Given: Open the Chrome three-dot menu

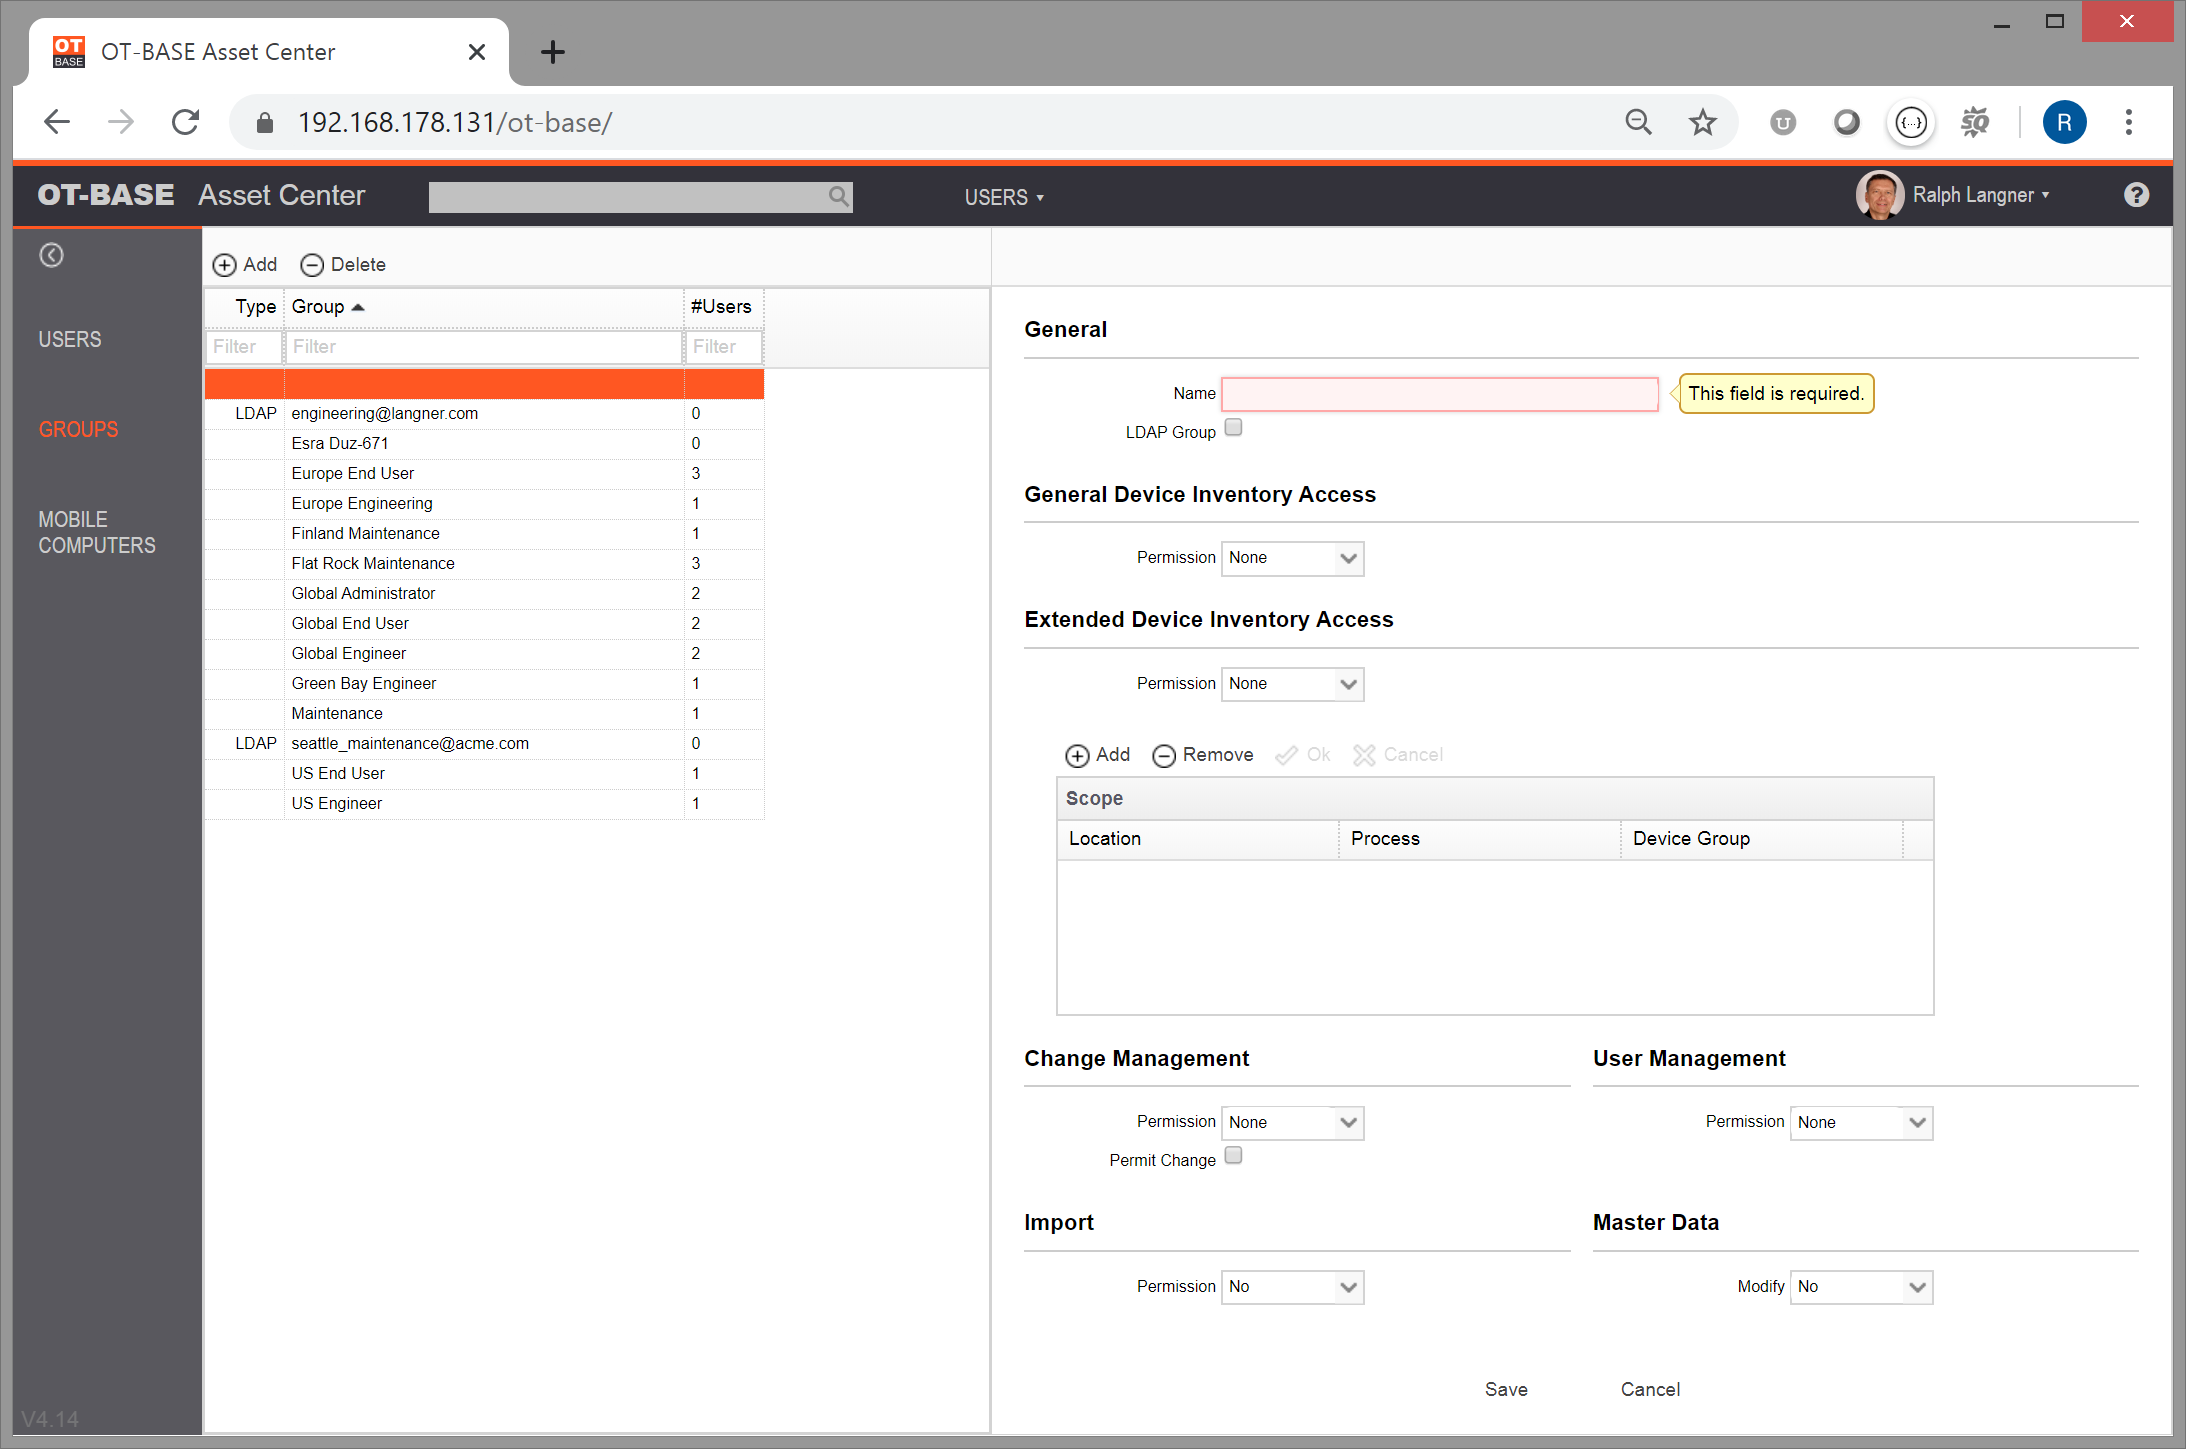Looking at the screenshot, I should (x=2129, y=122).
